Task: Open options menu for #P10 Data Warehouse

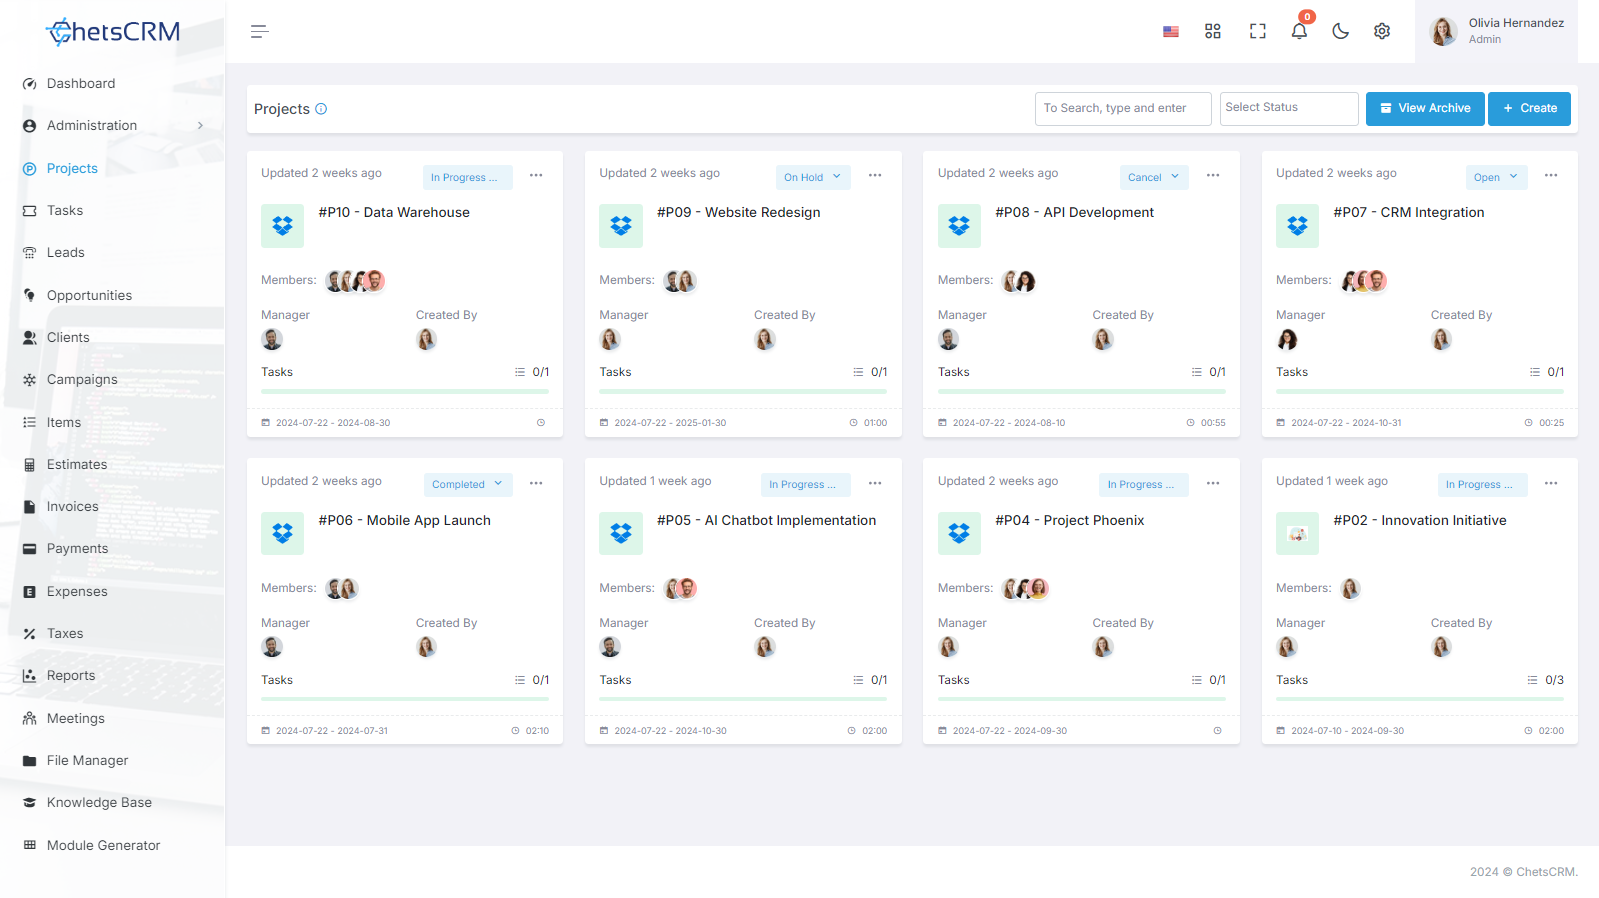Action: click(536, 175)
